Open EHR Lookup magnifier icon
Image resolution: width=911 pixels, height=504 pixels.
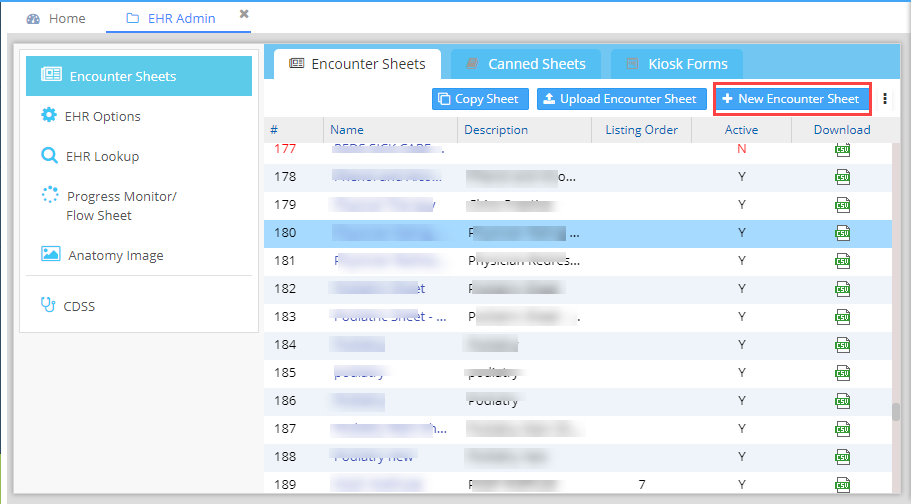[49, 155]
